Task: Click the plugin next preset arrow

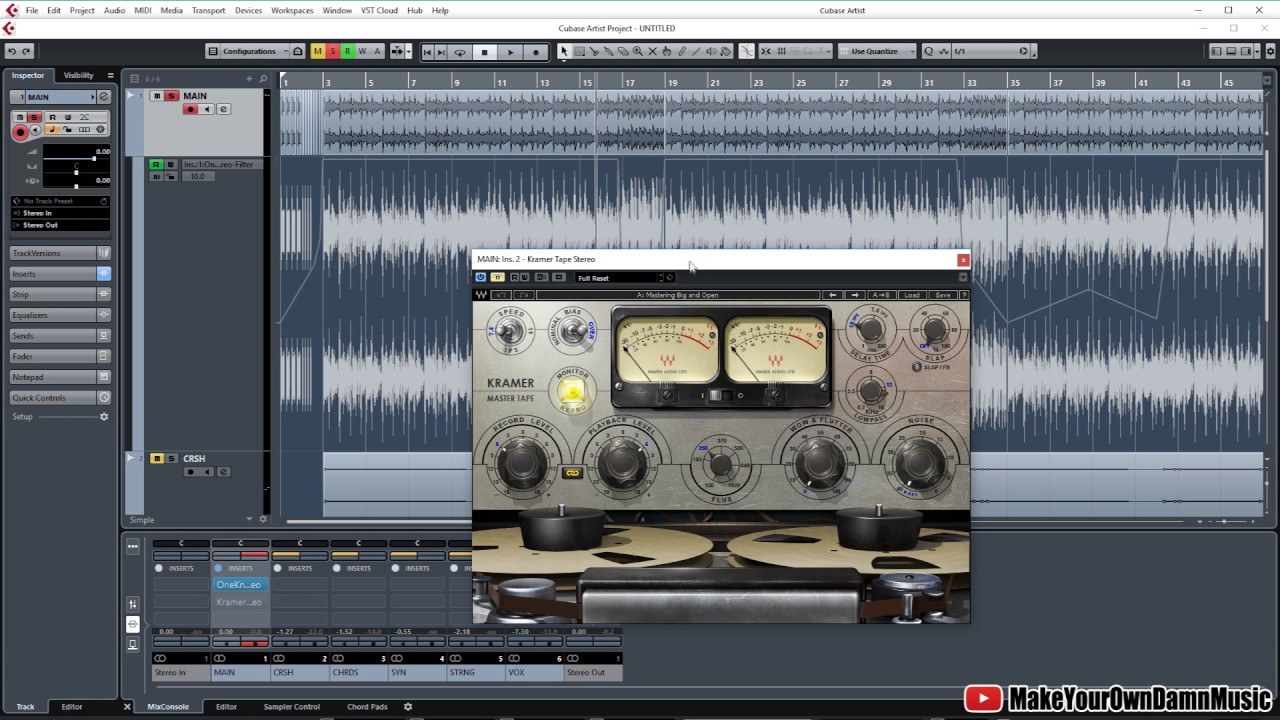Action: (854, 295)
